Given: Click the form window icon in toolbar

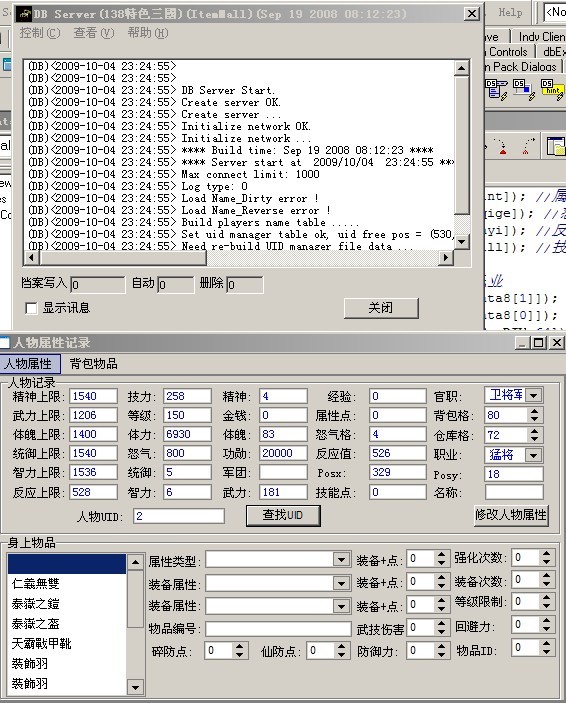Looking at the screenshot, I should (x=556, y=146).
